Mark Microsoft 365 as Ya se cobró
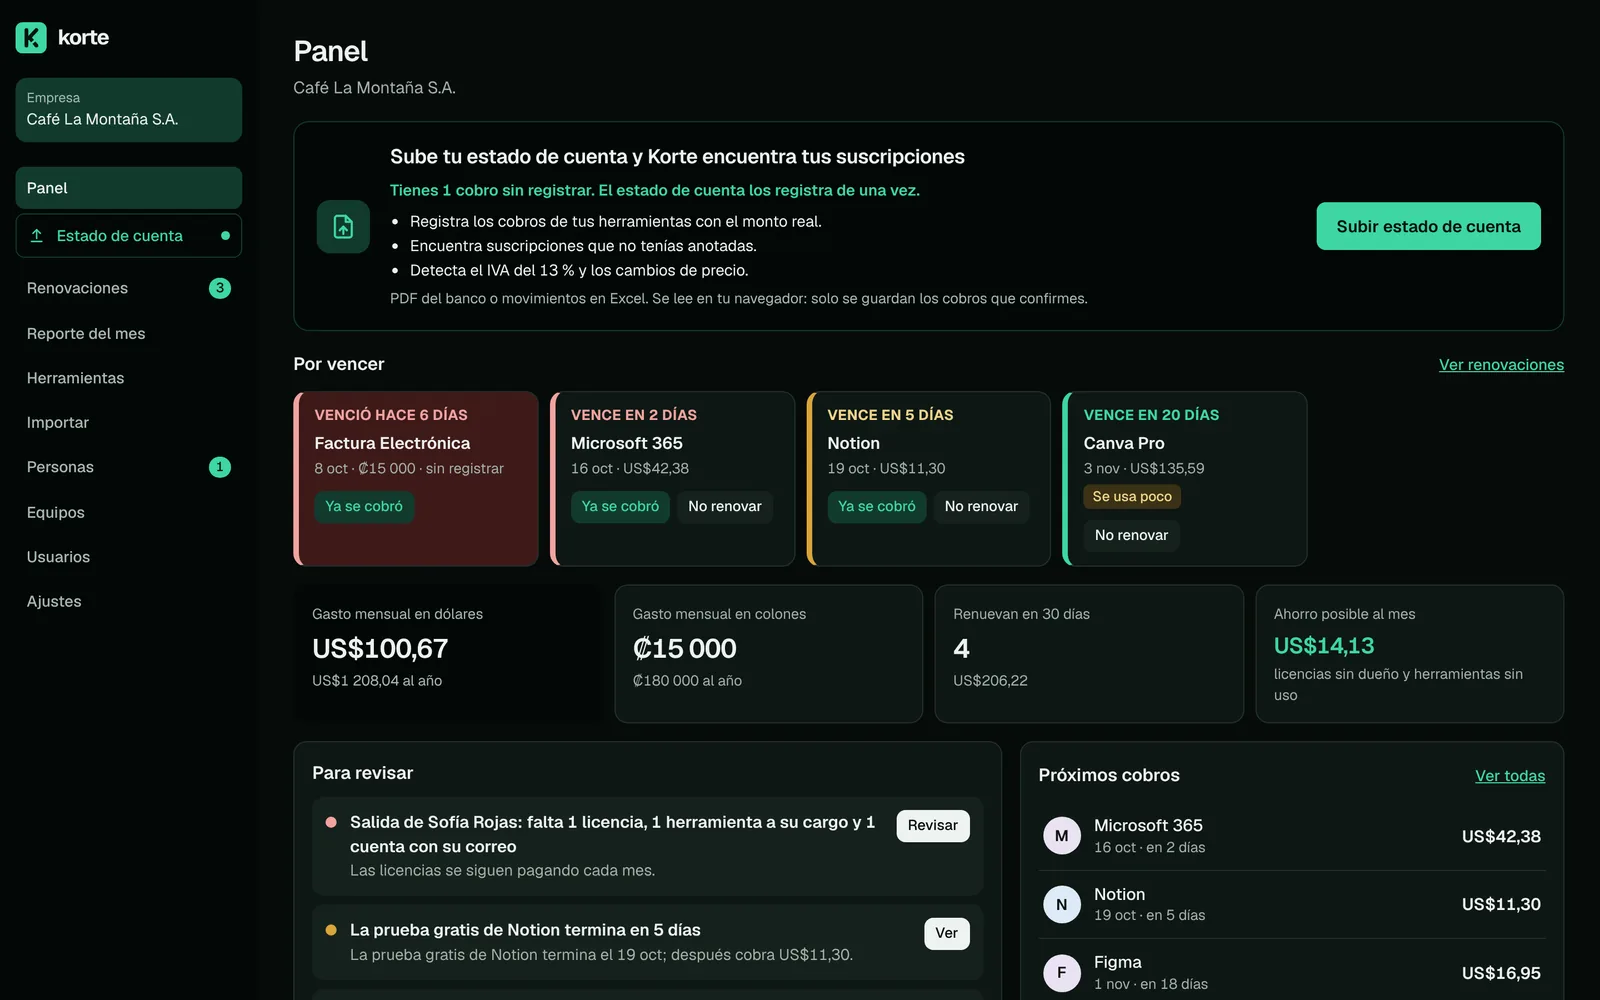 [x=620, y=507]
